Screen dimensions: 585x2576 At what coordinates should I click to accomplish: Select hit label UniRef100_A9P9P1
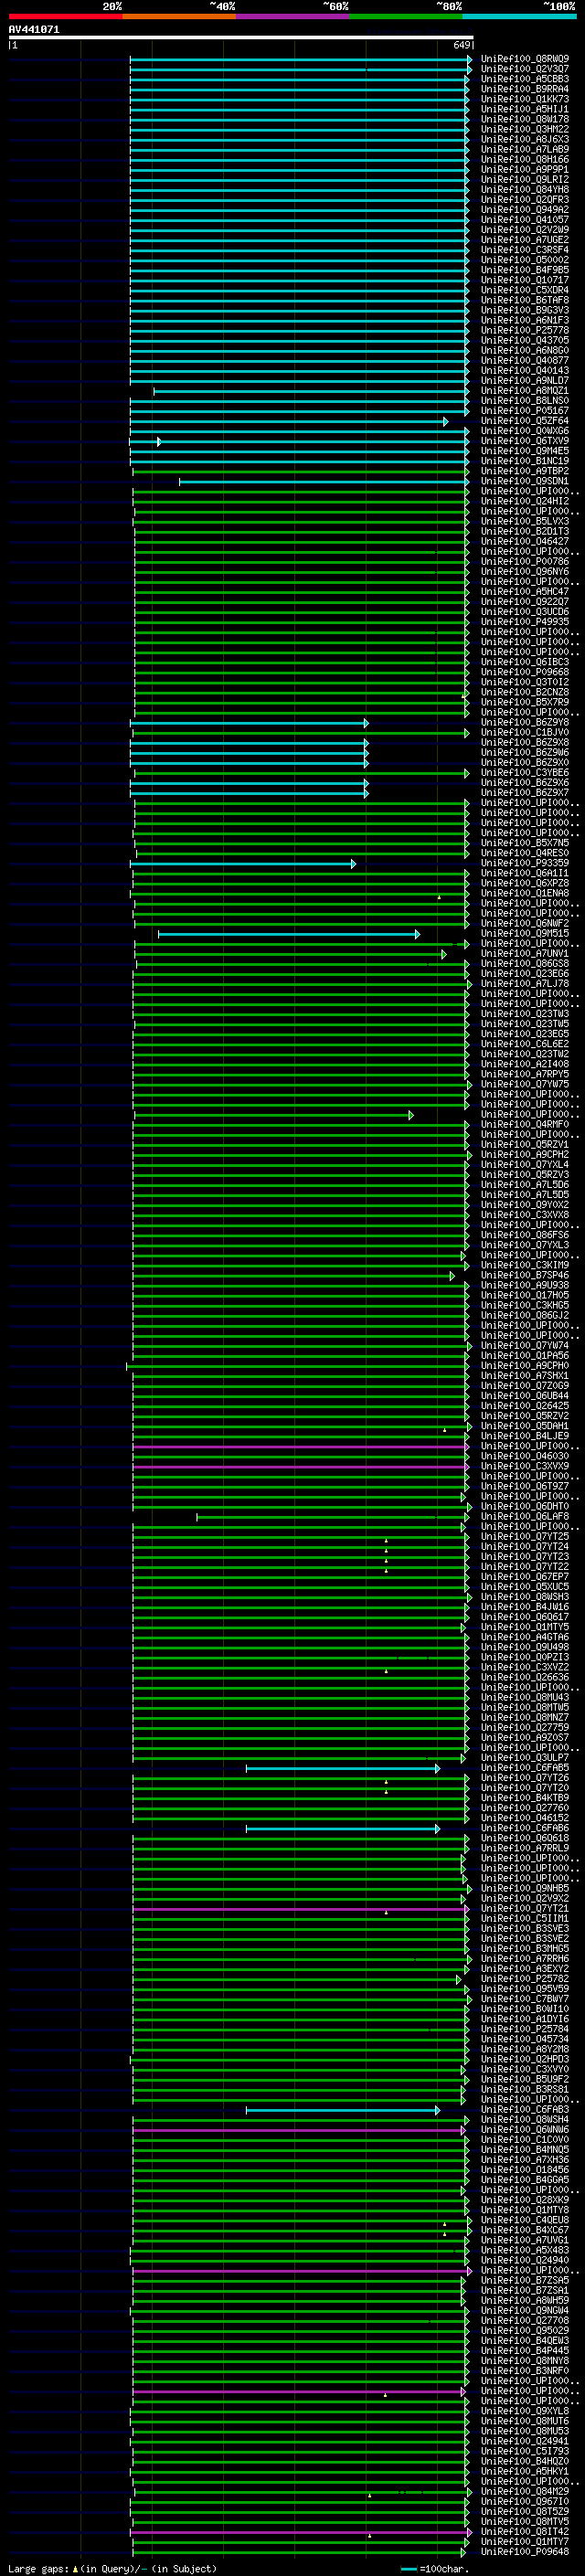click(525, 169)
